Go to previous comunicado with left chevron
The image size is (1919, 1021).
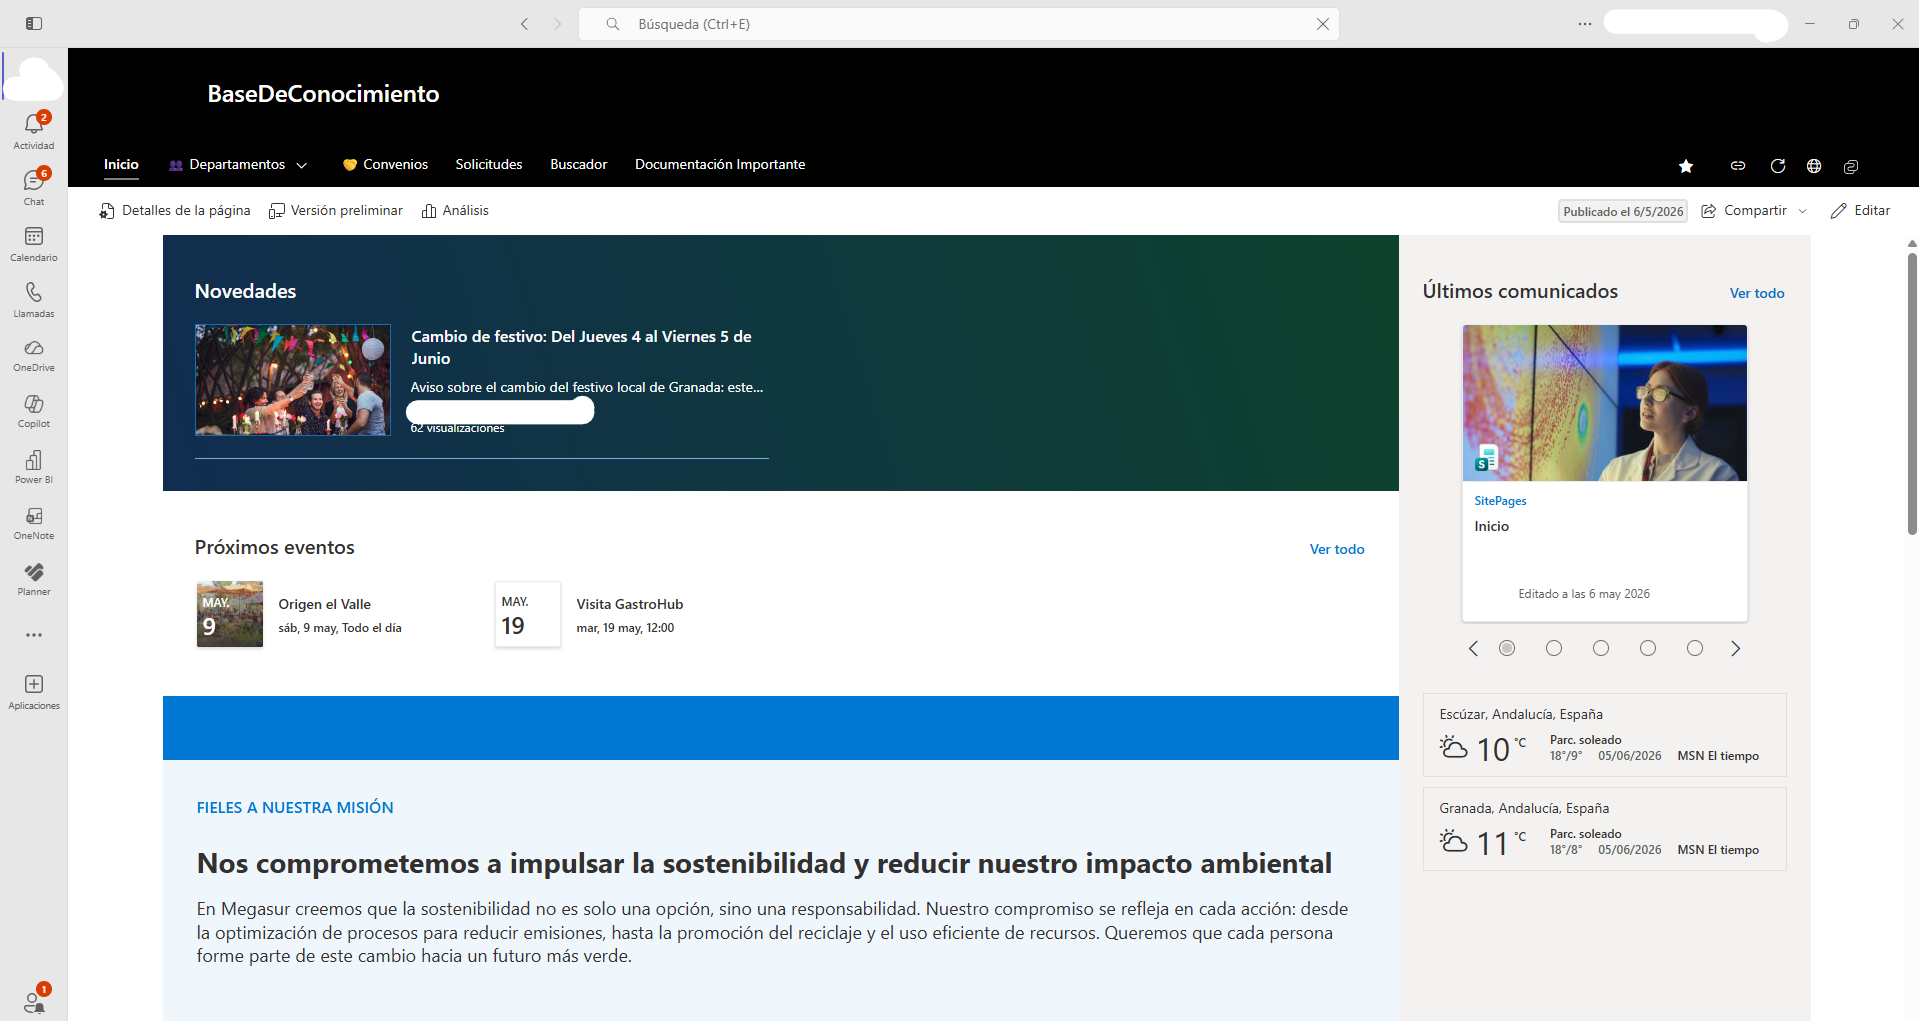coord(1473,648)
